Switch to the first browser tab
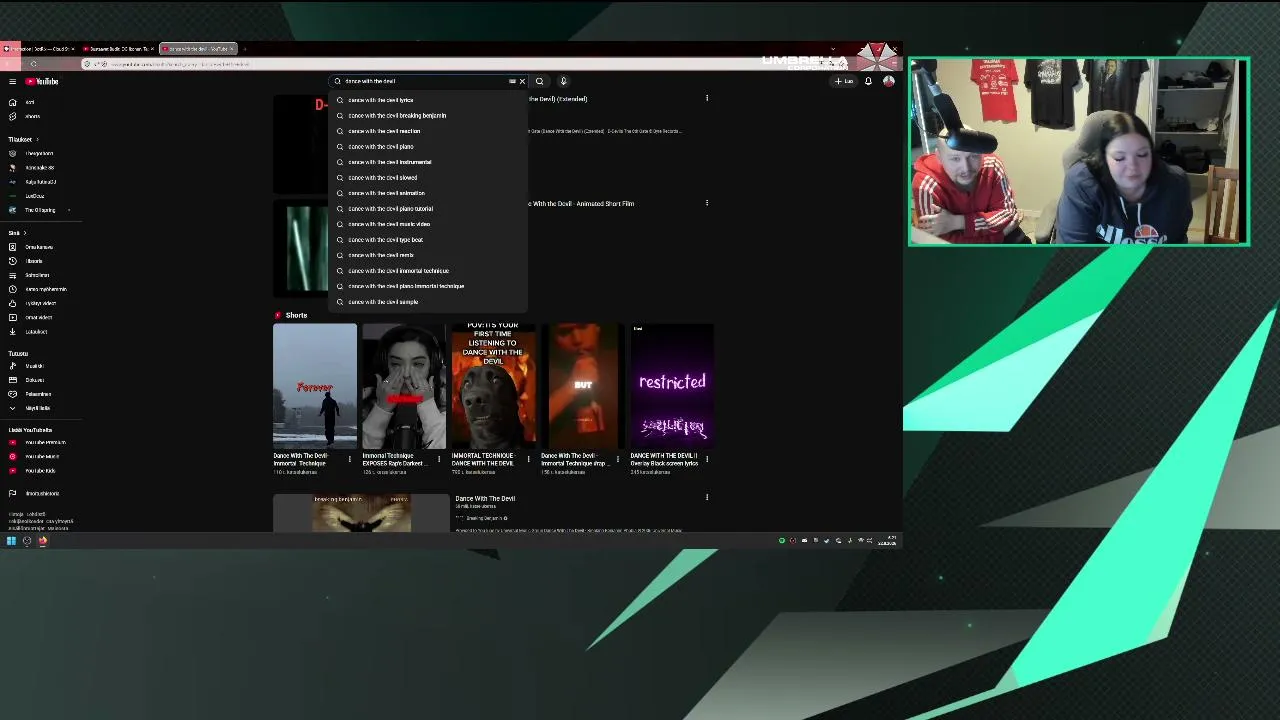The image size is (1280, 720). point(38,49)
